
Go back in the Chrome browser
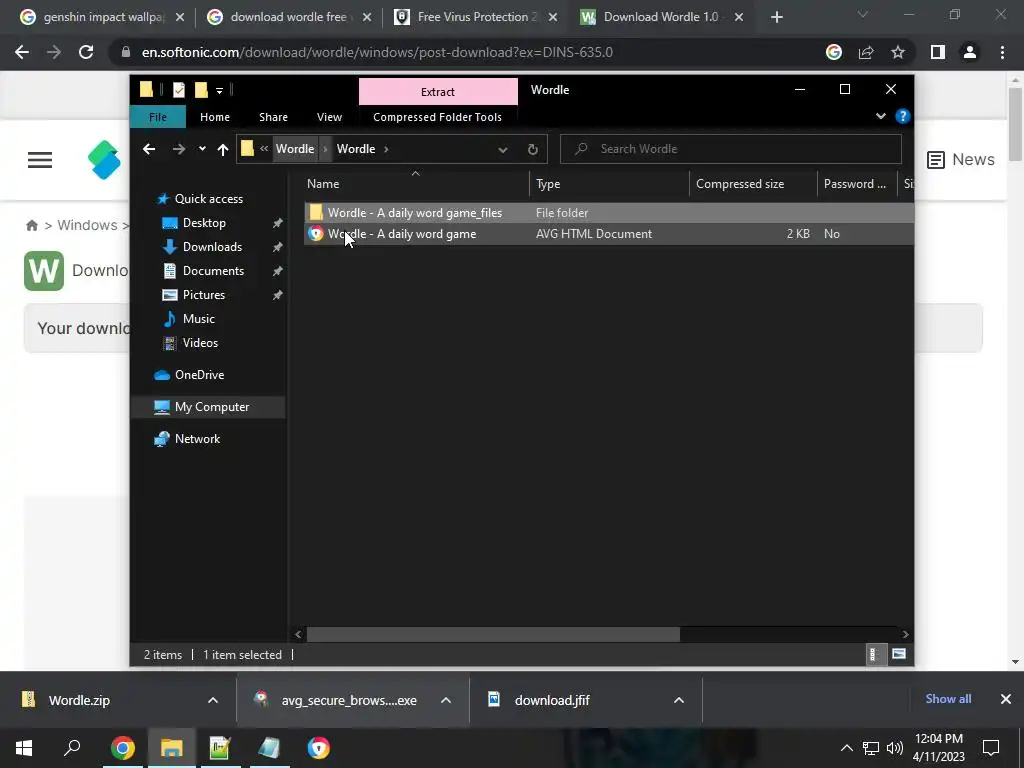(22, 52)
